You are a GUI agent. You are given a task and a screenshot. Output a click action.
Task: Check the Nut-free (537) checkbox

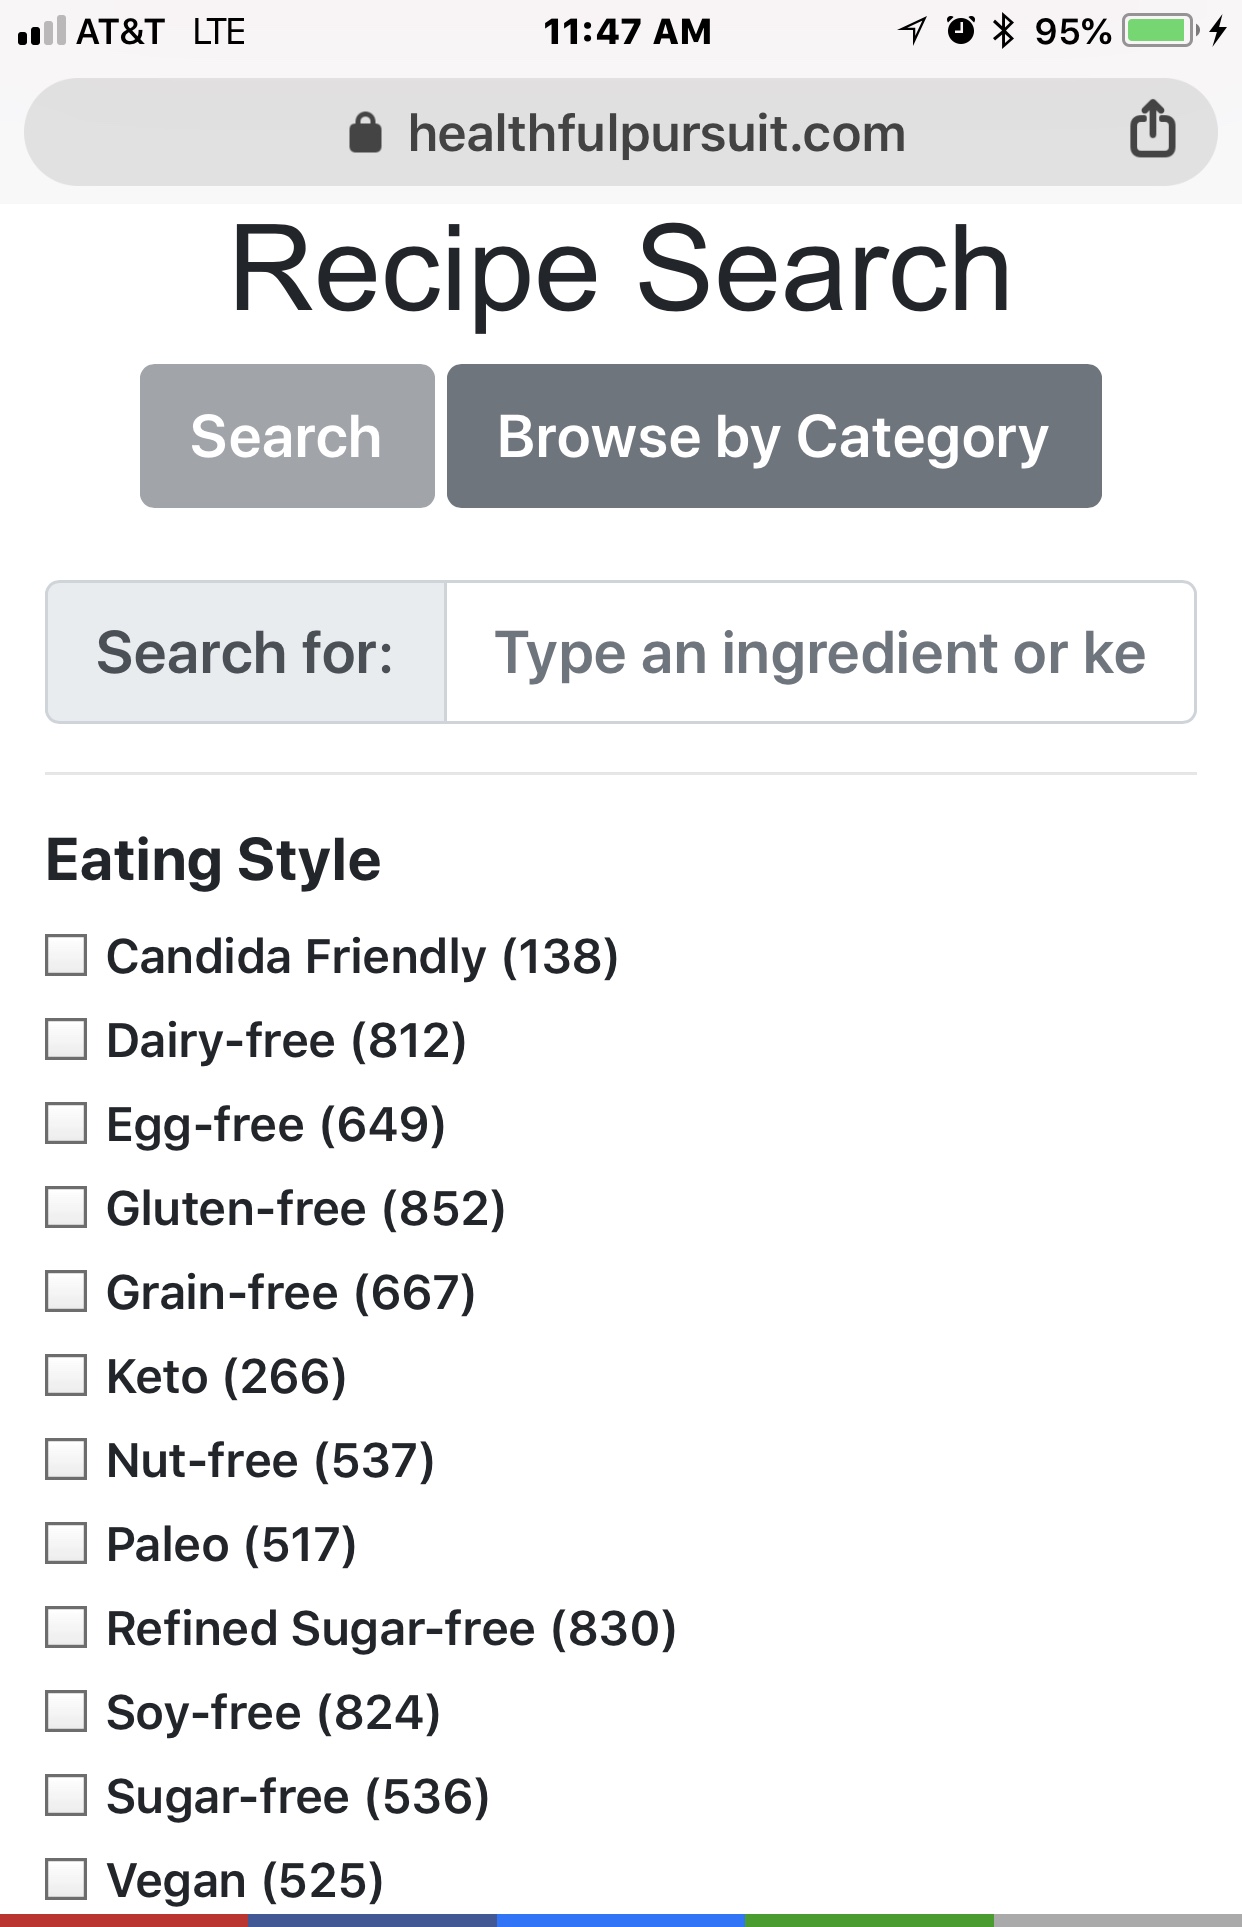[66, 1459]
